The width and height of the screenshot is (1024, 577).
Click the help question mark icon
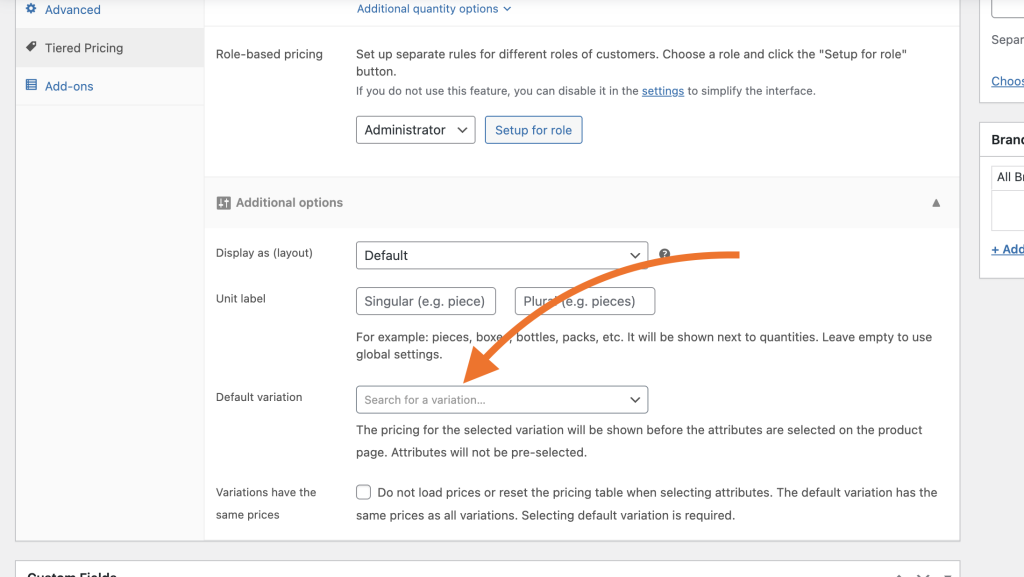pos(664,255)
